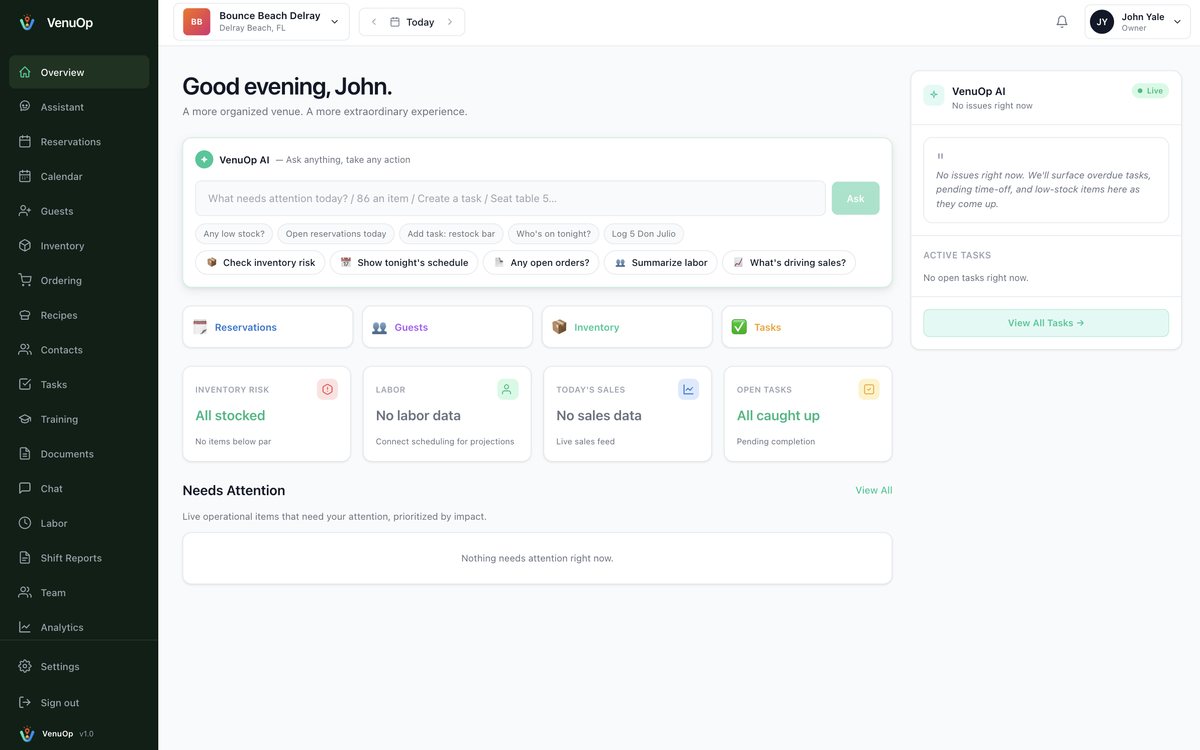The width and height of the screenshot is (1200, 750).
Task: Click the Today's Sales chart icon
Action: tap(688, 389)
